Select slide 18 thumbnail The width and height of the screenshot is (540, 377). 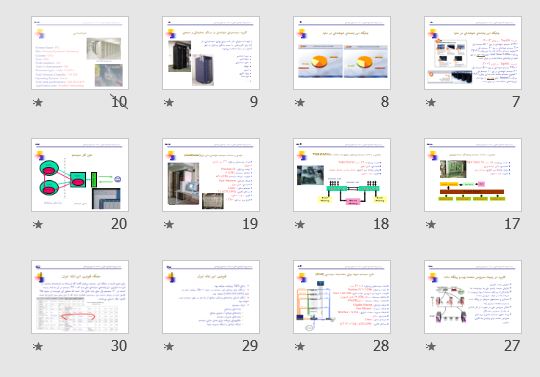(x=342, y=175)
